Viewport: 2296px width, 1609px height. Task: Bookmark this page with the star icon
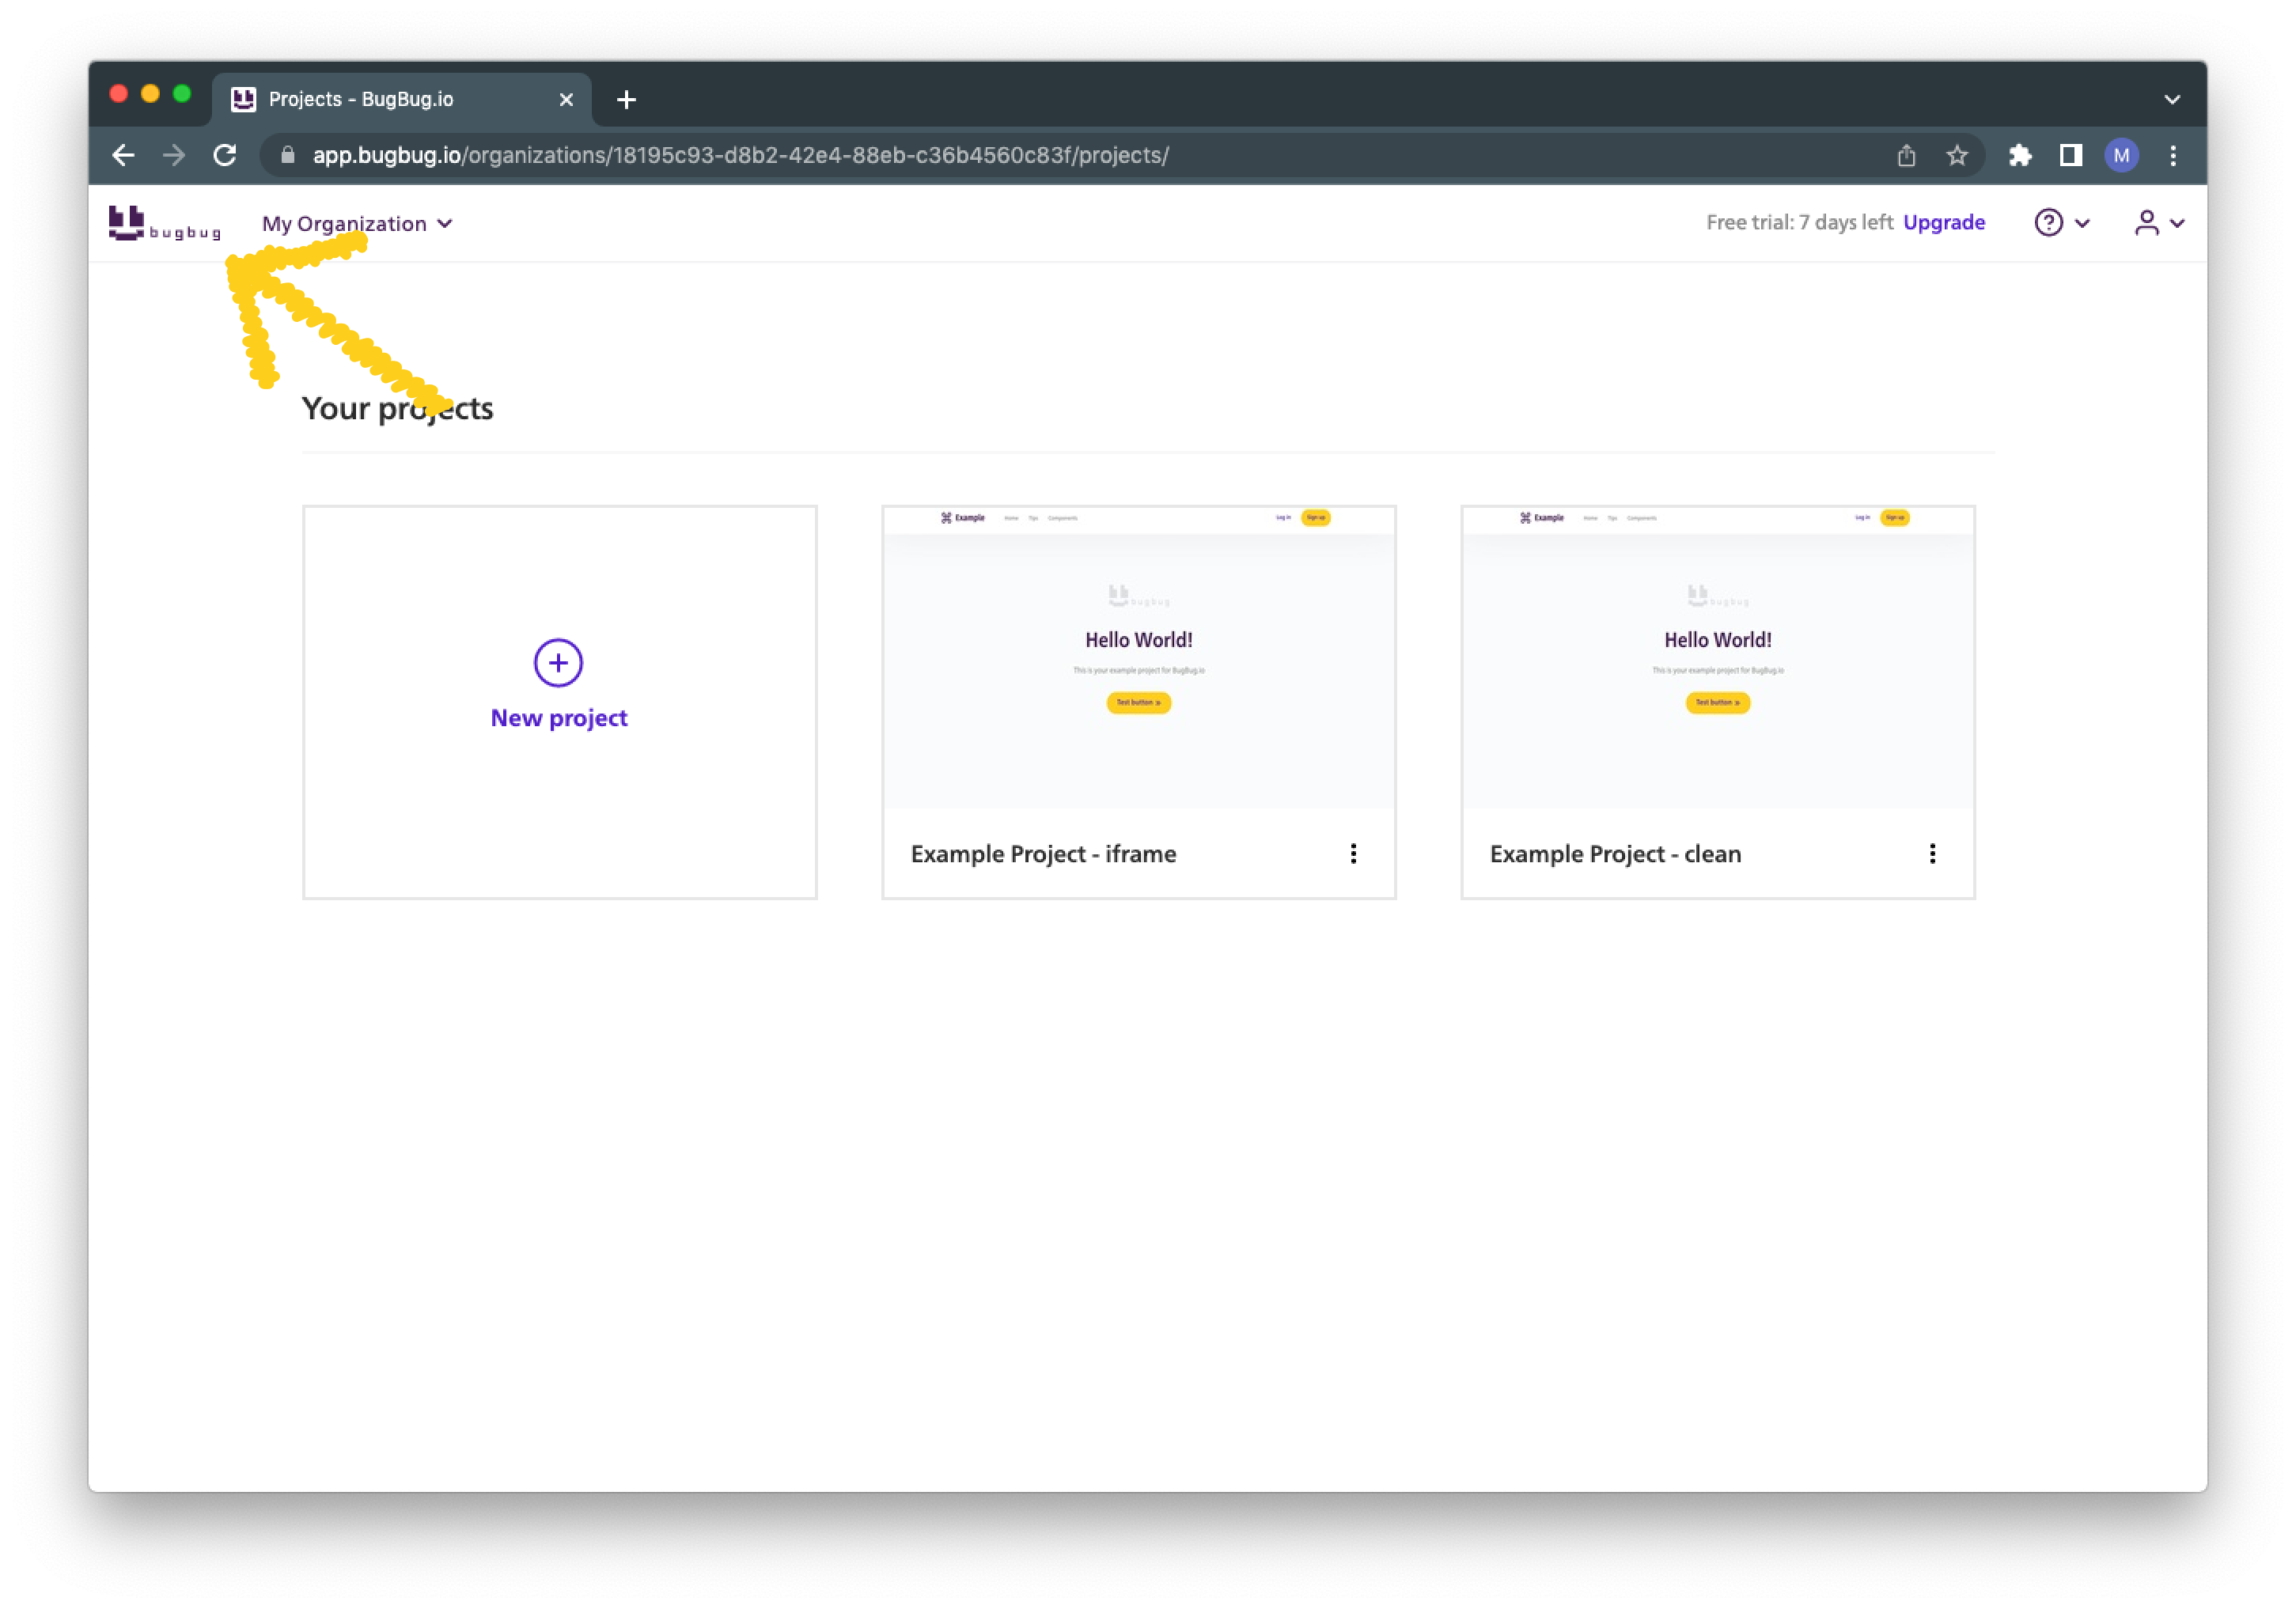coord(1957,155)
